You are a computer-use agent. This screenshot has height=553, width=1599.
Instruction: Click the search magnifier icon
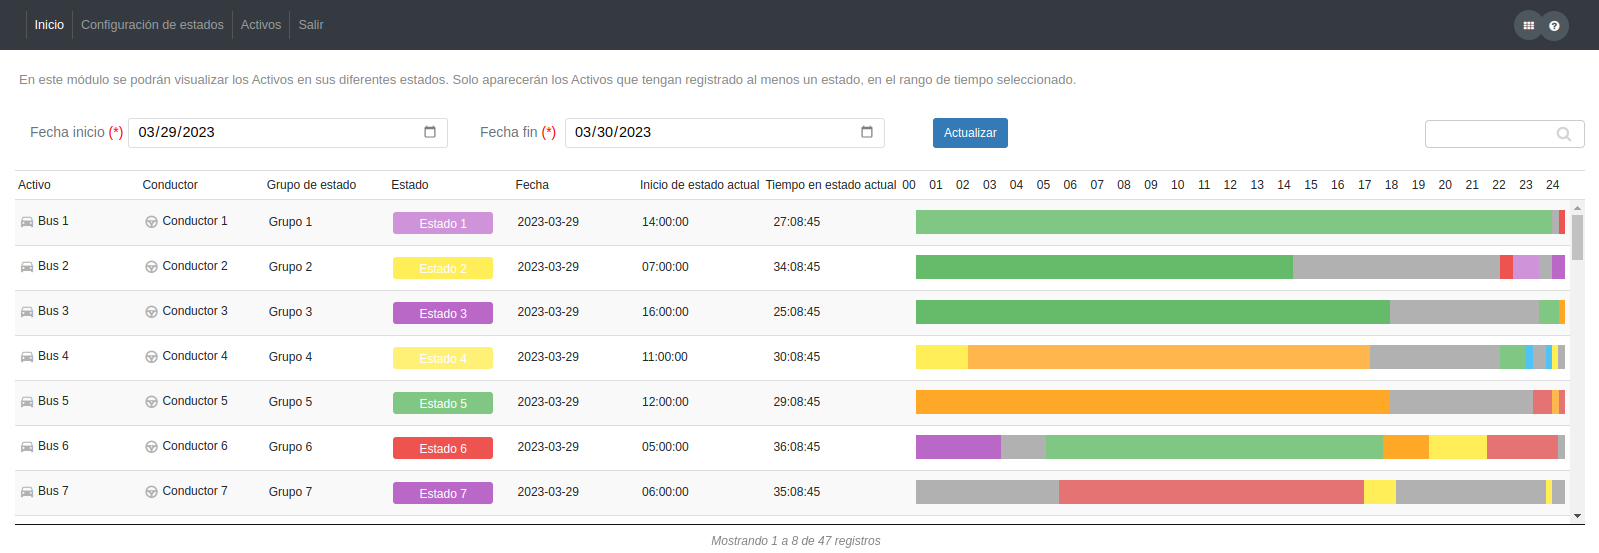pyautogui.click(x=1564, y=134)
